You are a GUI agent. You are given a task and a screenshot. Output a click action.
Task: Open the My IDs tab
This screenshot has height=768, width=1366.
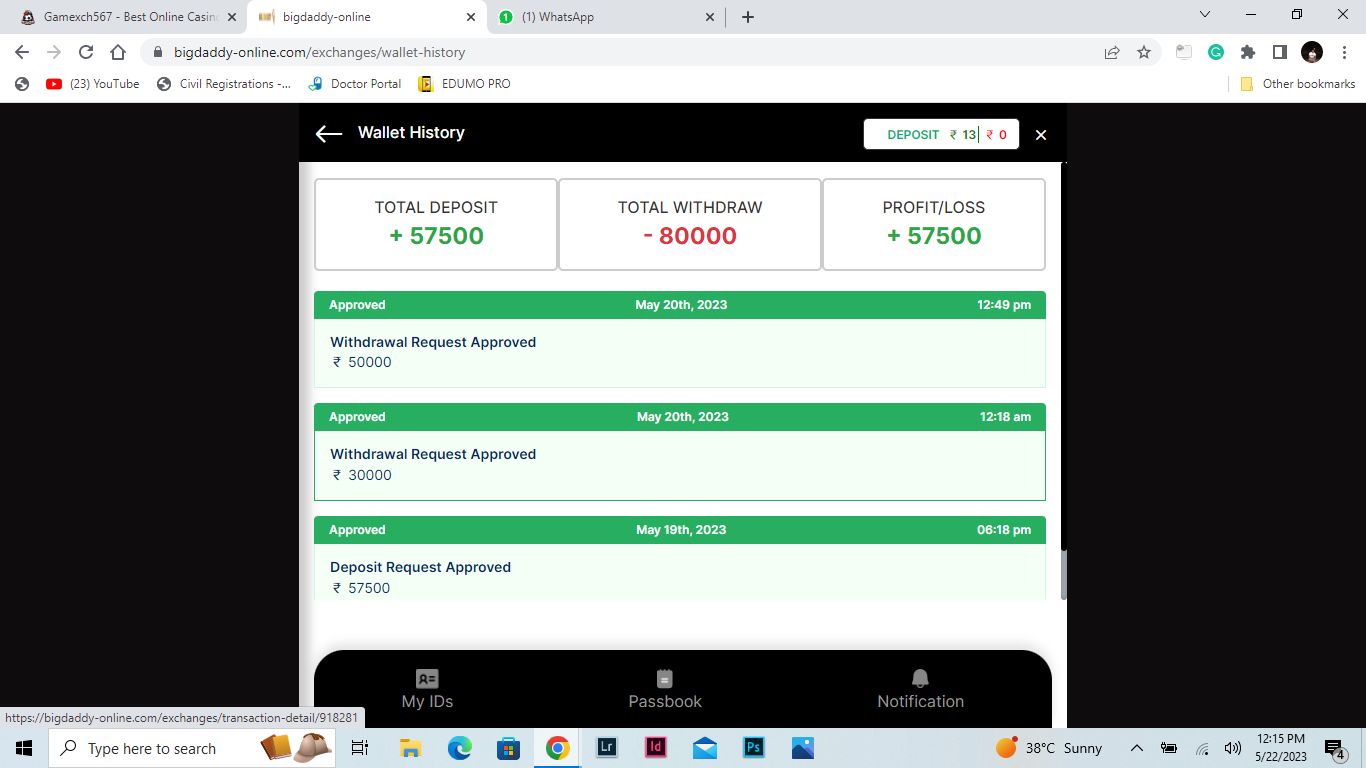point(427,690)
